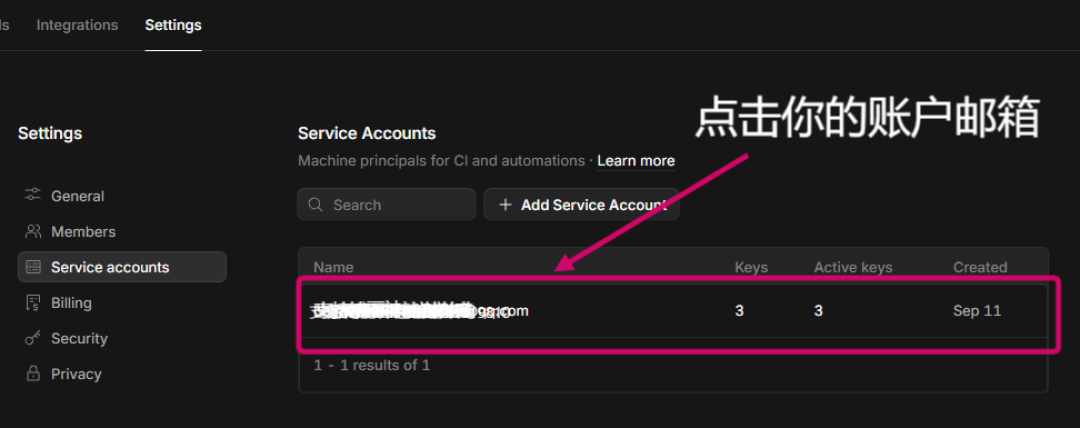1080x428 pixels.
Task: Sort by Created column header
Action: (x=979, y=267)
